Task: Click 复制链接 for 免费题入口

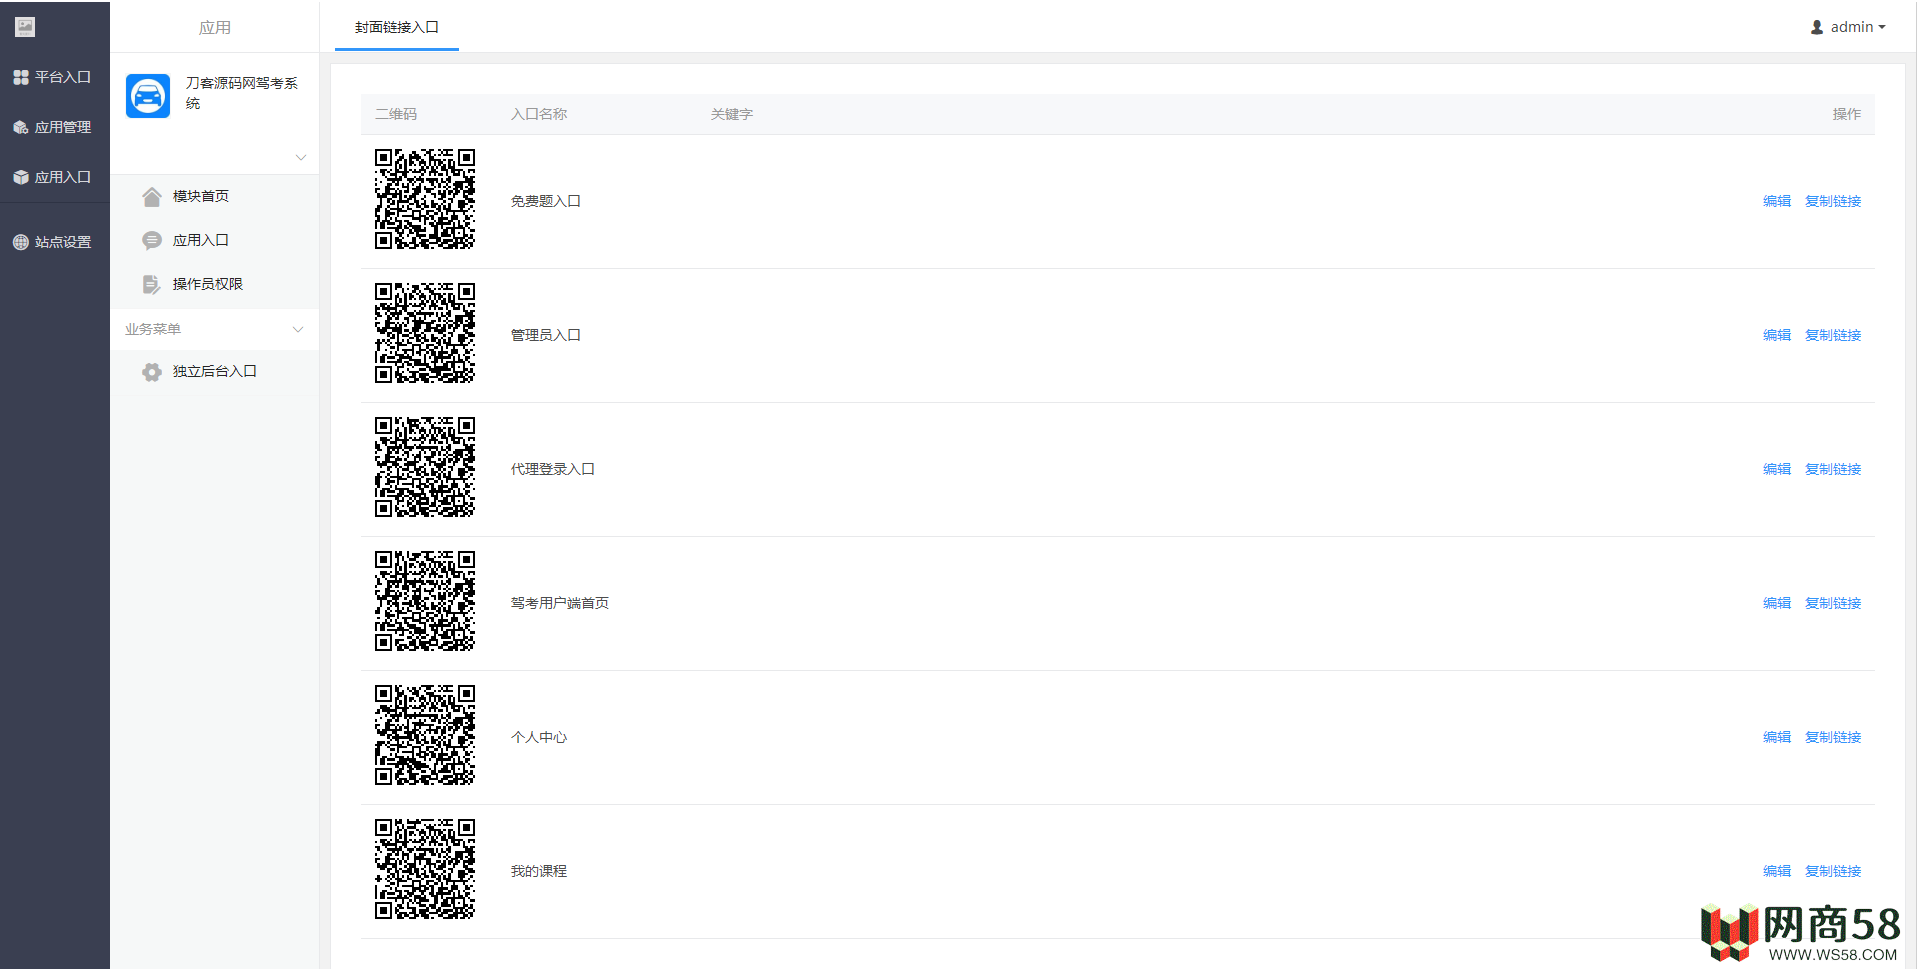Action: click(1833, 201)
